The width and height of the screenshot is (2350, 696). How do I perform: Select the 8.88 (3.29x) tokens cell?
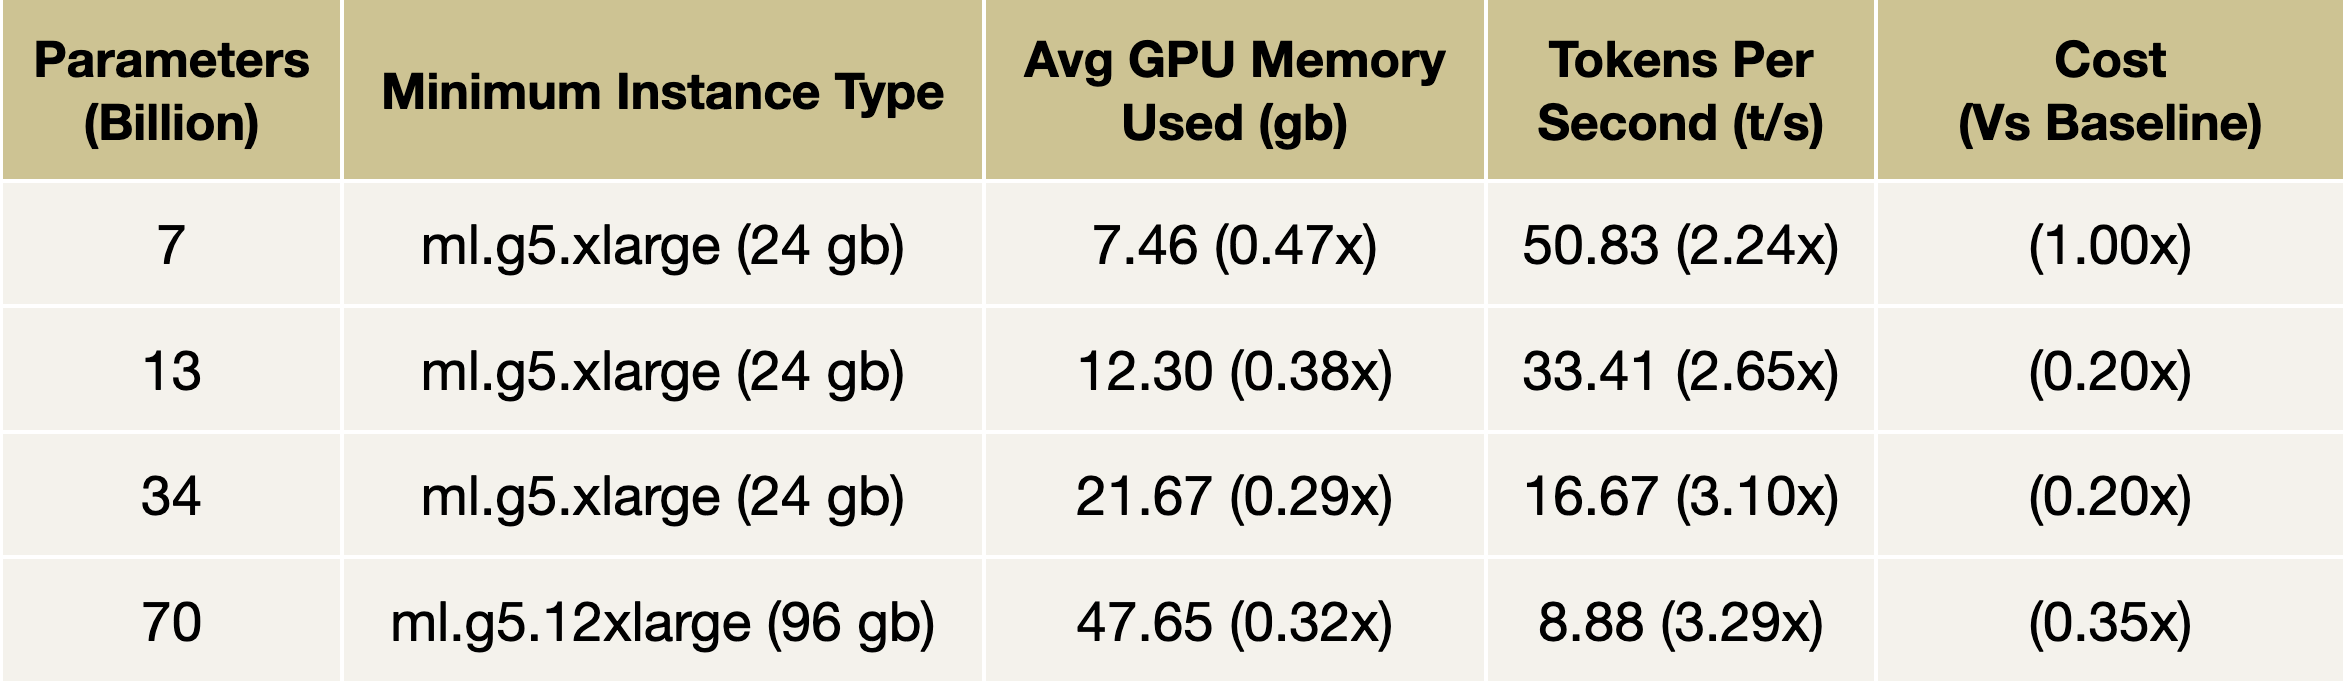click(x=1680, y=622)
